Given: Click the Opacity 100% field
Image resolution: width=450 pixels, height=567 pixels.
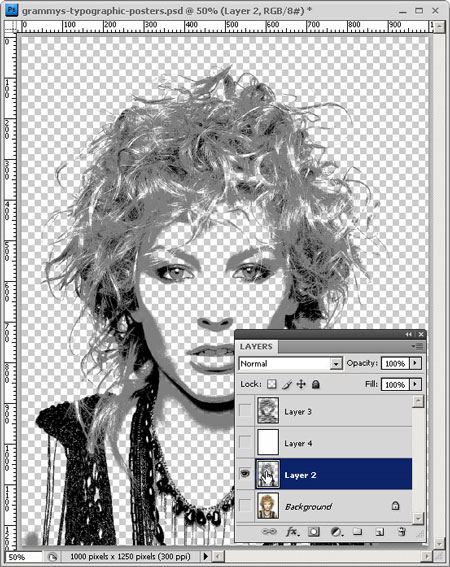Looking at the screenshot, I should [x=395, y=363].
